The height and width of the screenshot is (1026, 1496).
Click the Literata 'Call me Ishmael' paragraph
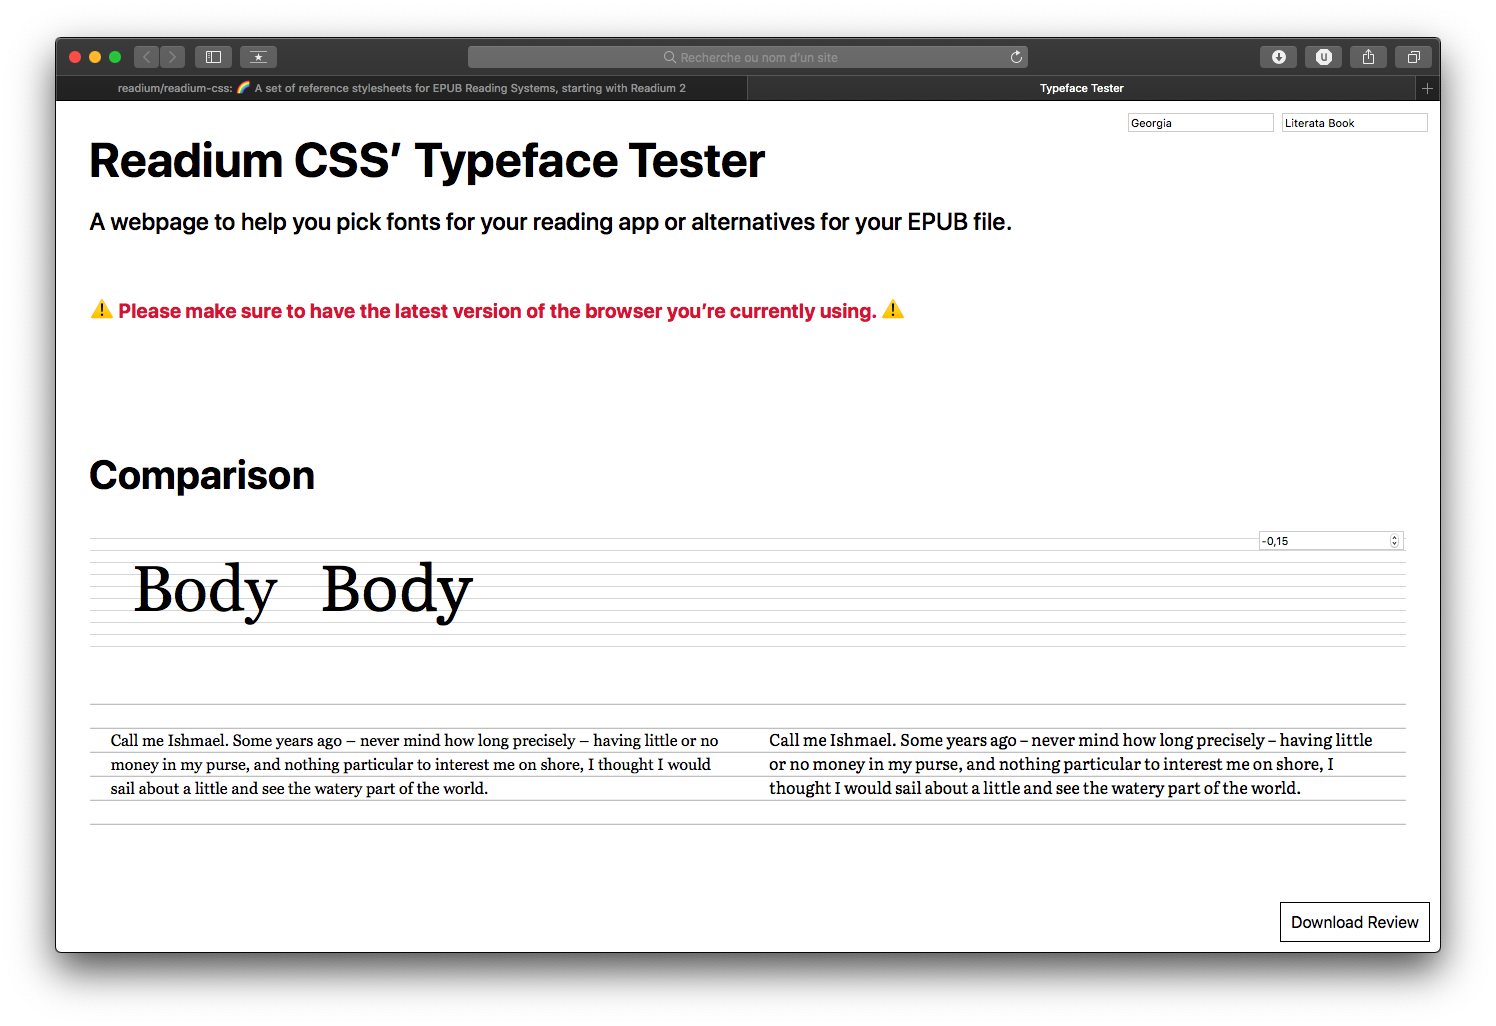click(1071, 764)
